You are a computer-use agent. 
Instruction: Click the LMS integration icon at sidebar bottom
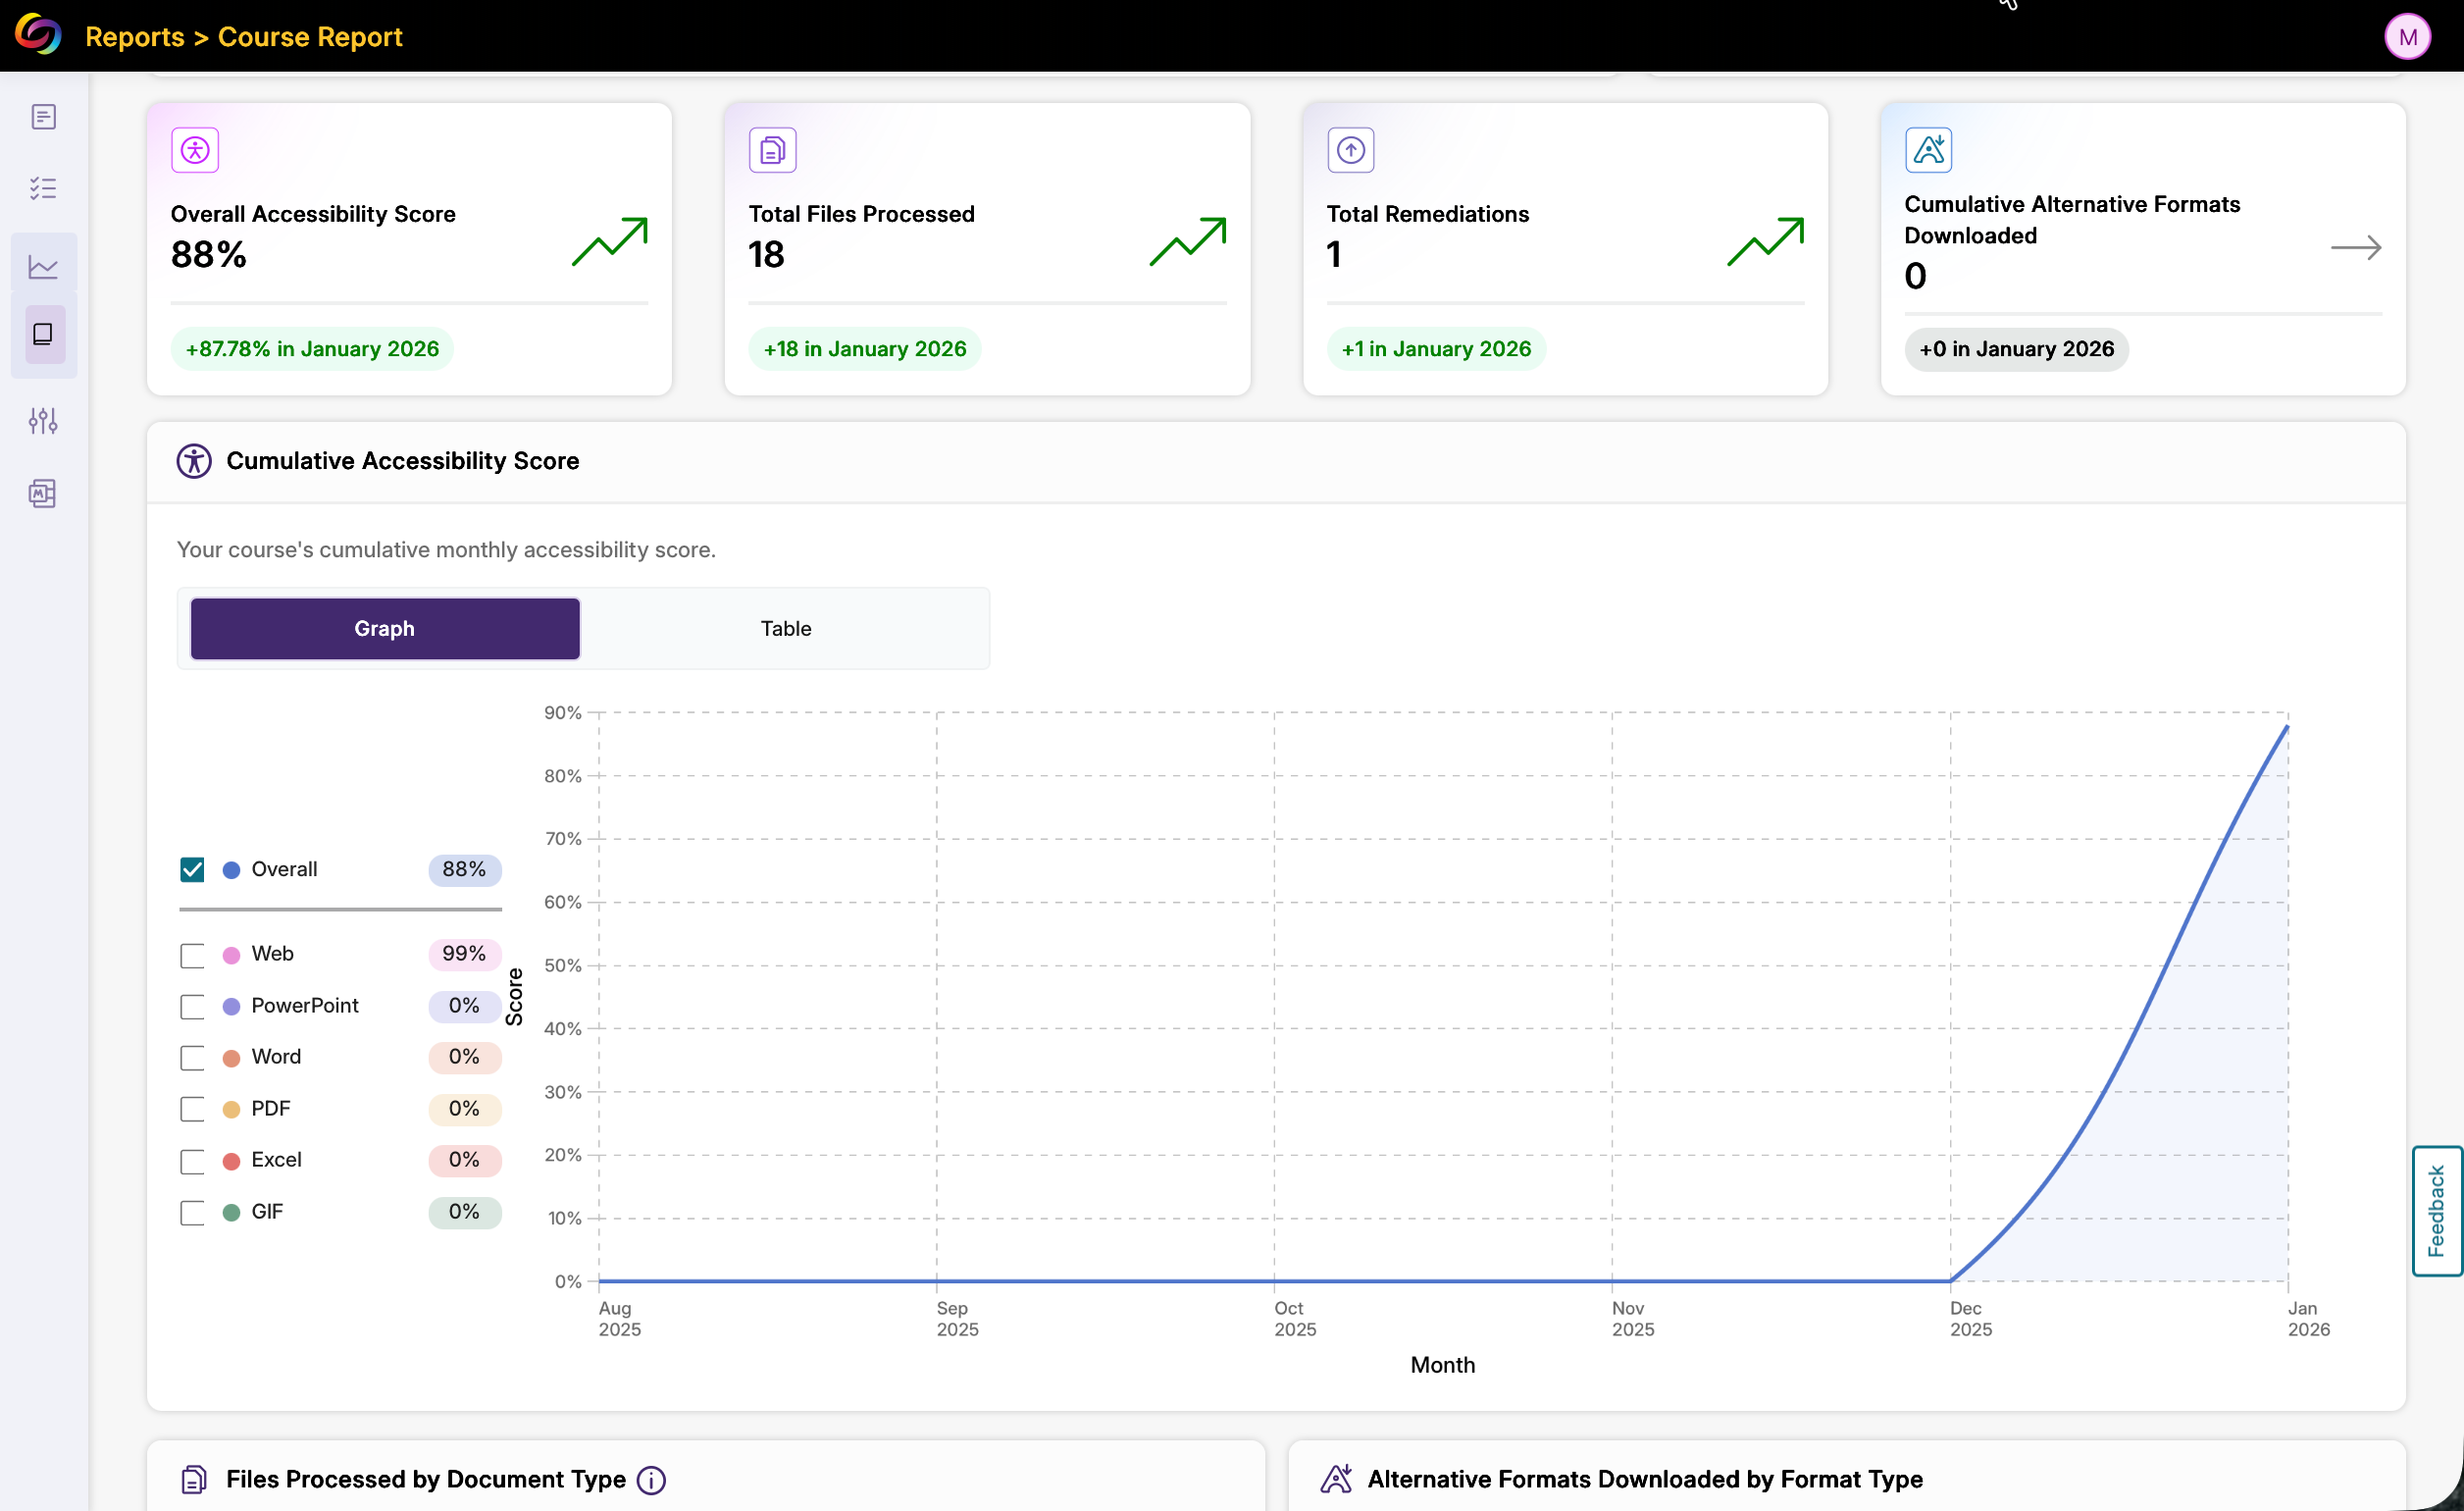point(44,493)
